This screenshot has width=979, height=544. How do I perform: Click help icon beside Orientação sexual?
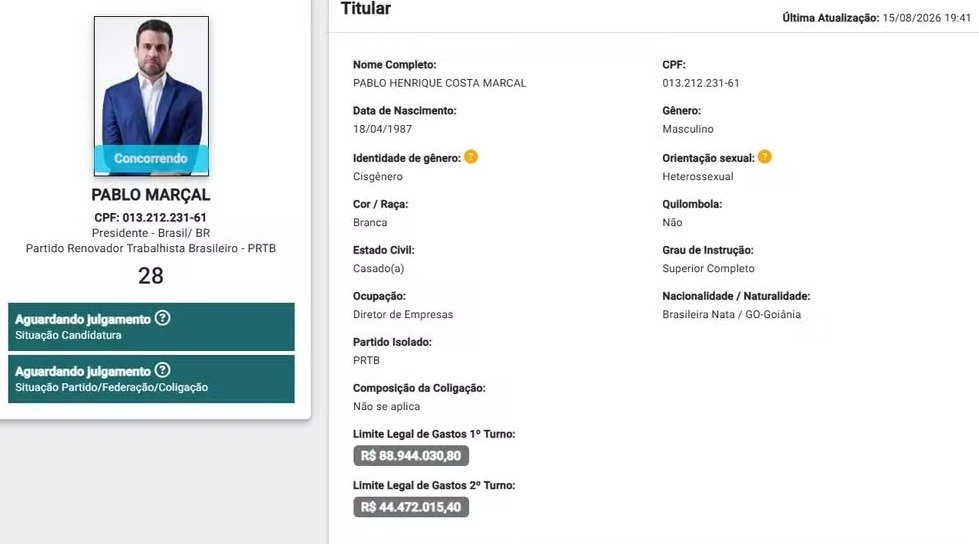click(765, 157)
